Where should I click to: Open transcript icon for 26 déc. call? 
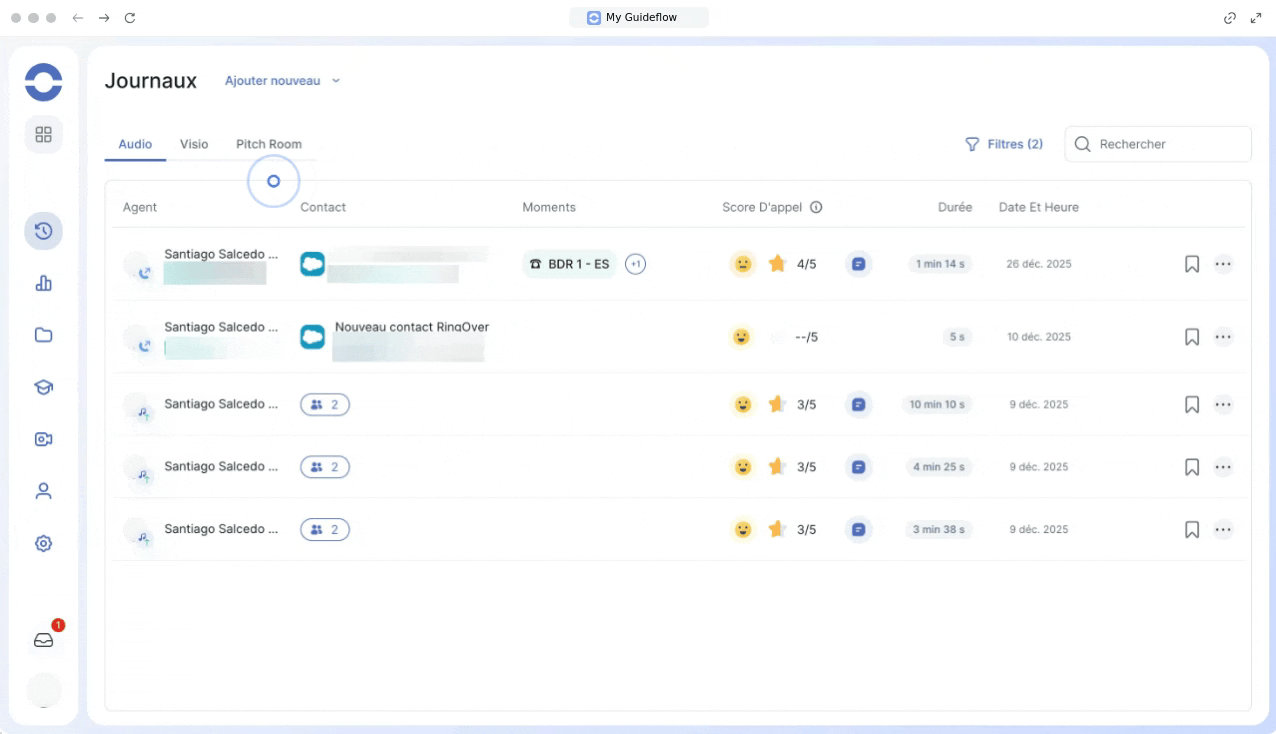pyautogui.click(x=858, y=264)
